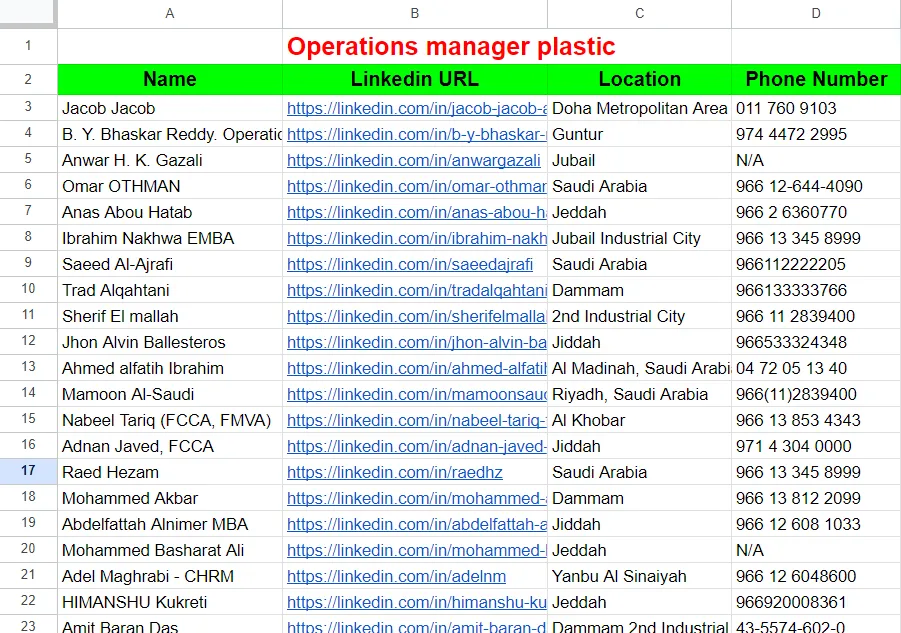Click the 'Phone Number' header cell

(x=816, y=79)
